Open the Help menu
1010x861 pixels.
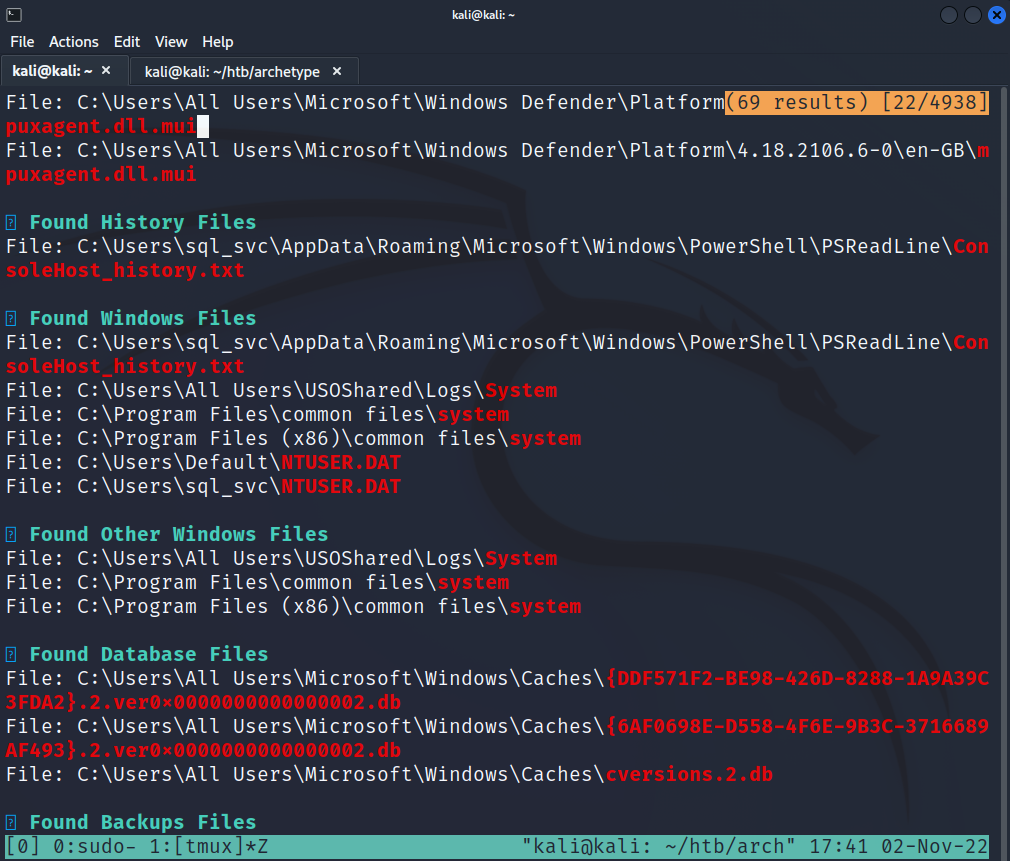(217, 42)
